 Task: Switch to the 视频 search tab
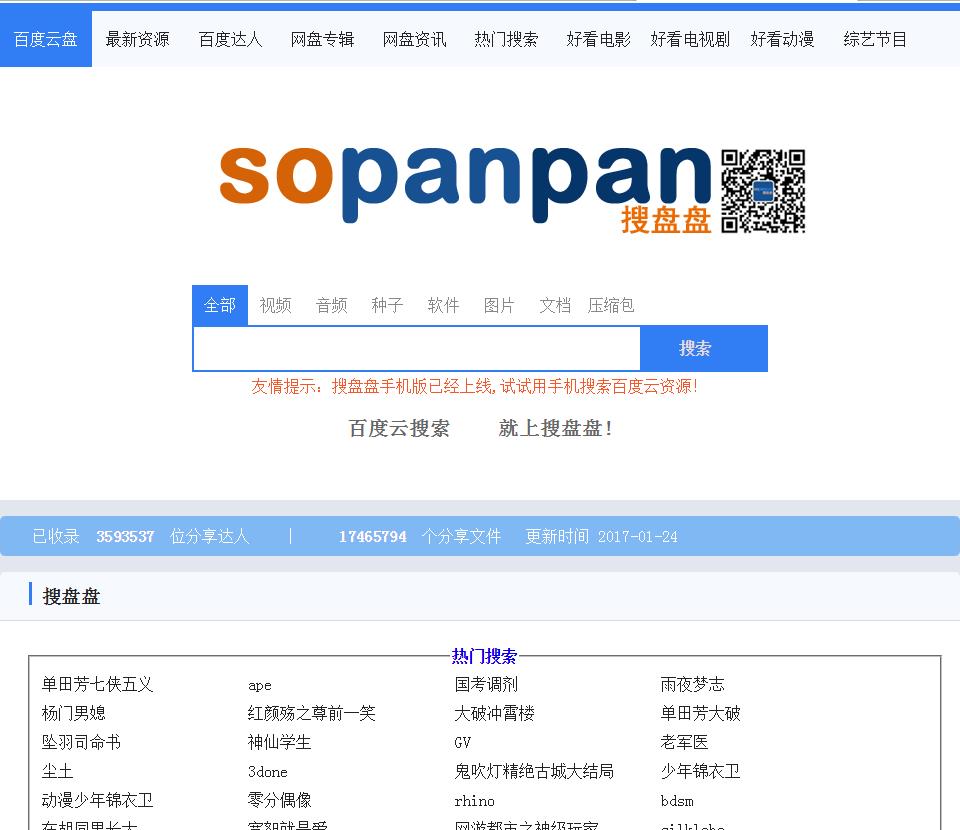click(x=276, y=305)
